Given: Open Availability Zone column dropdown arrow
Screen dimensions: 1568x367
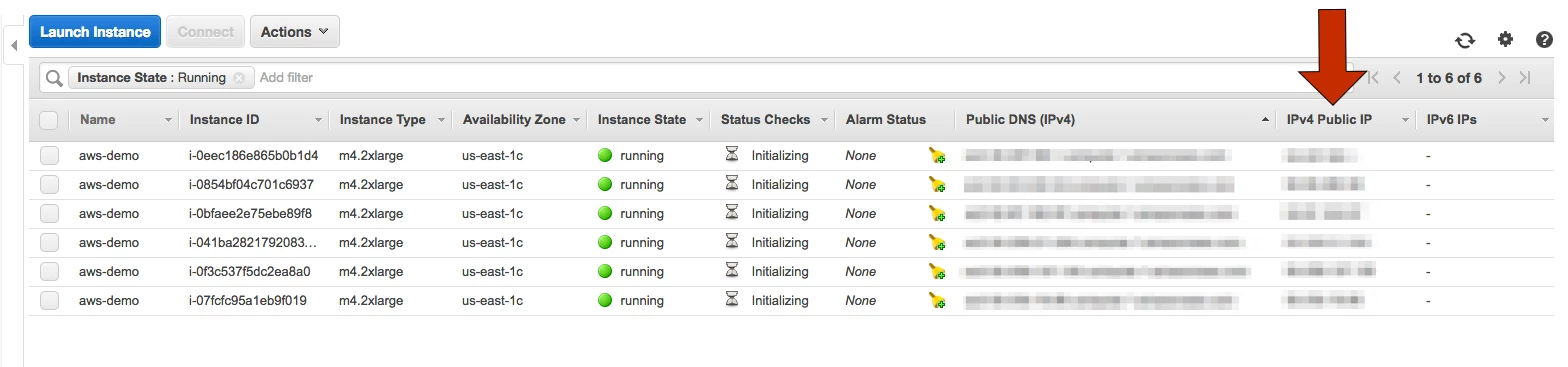Looking at the screenshot, I should pyautogui.click(x=576, y=120).
